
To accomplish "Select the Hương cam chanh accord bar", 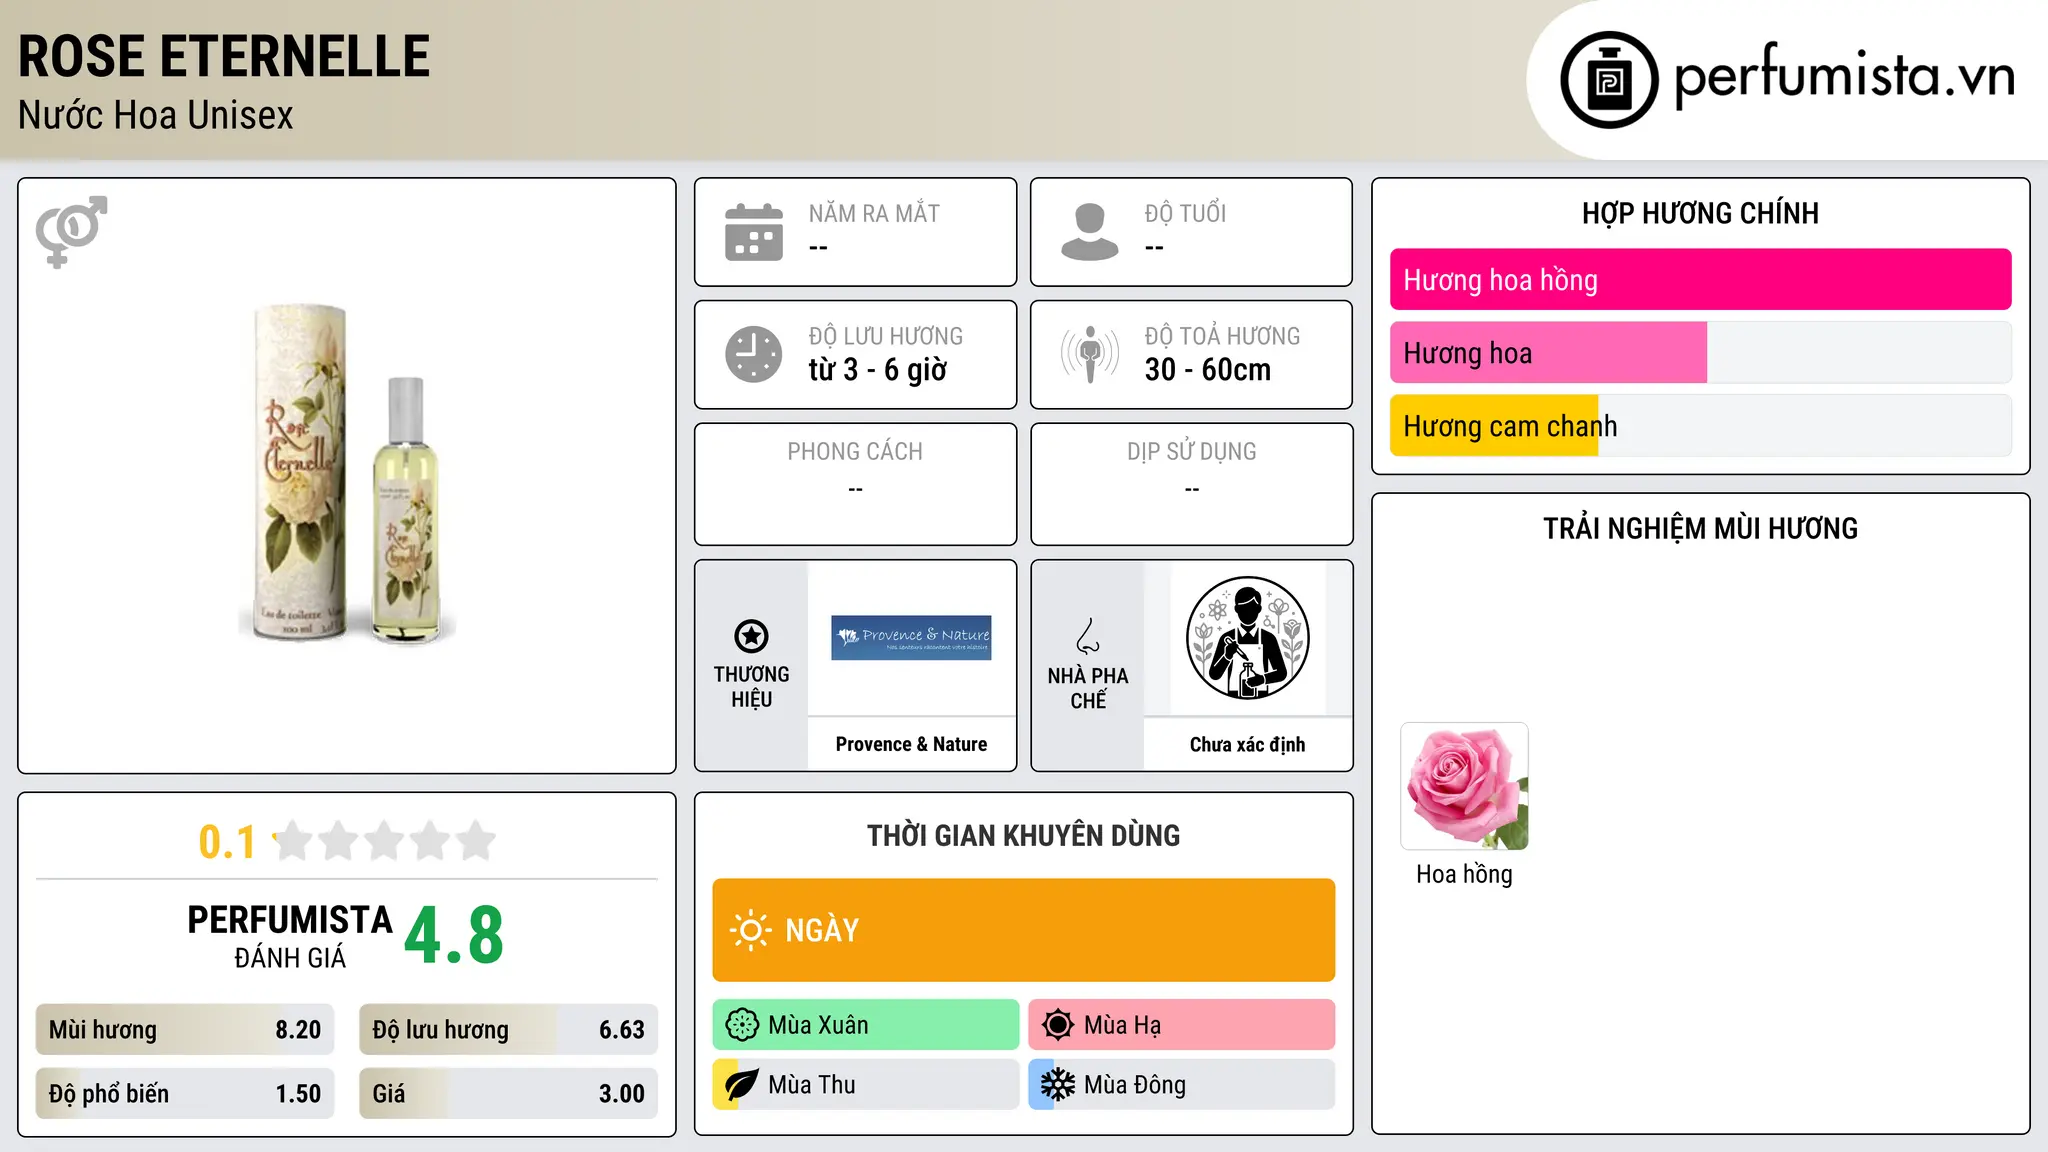I will 1700,426.
